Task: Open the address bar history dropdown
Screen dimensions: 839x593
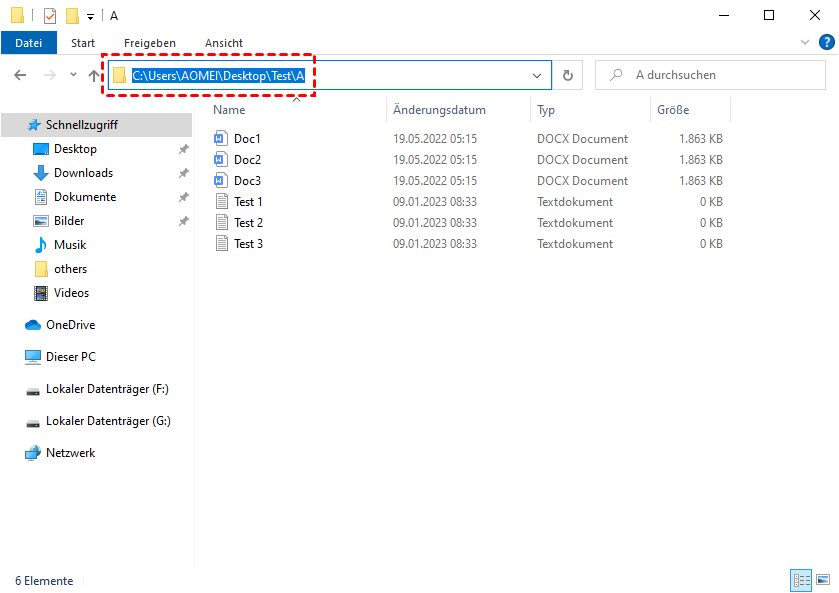Action: [x=537, y=75]
